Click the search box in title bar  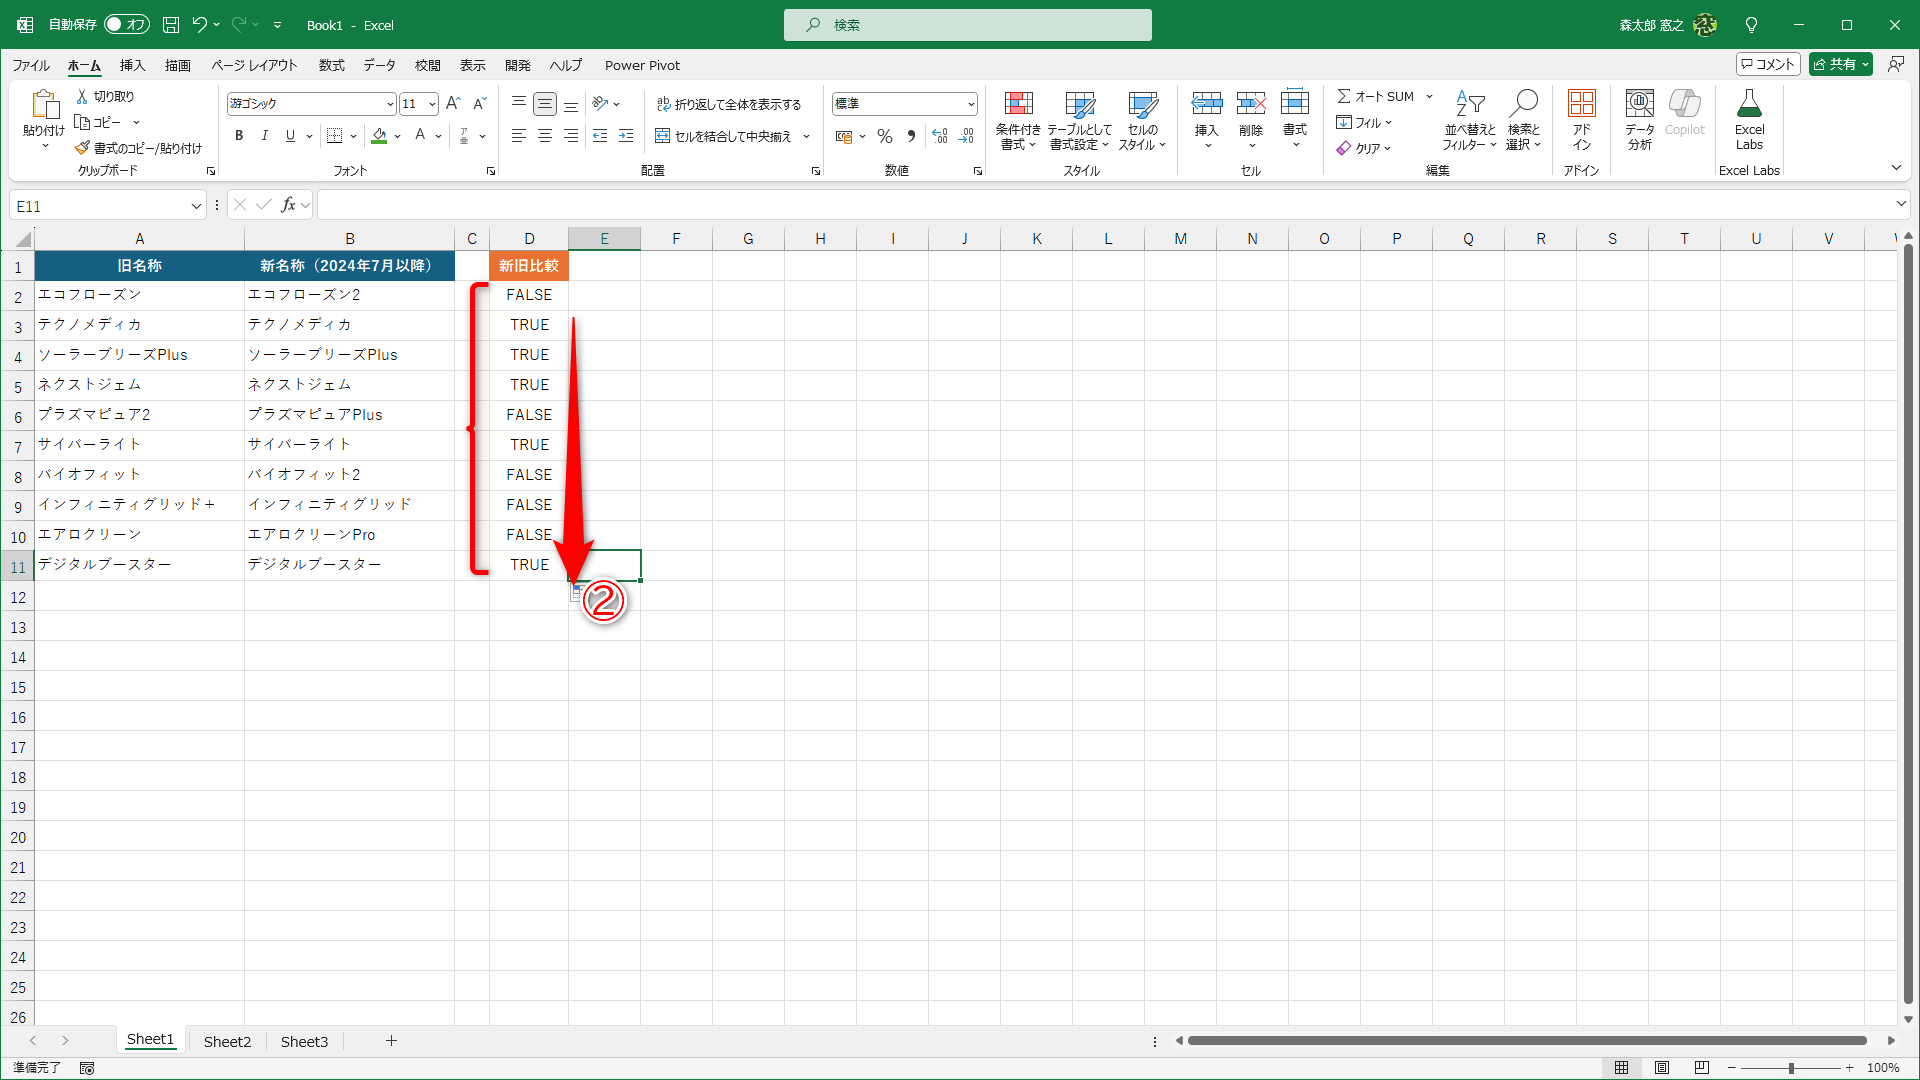[967, 25]
